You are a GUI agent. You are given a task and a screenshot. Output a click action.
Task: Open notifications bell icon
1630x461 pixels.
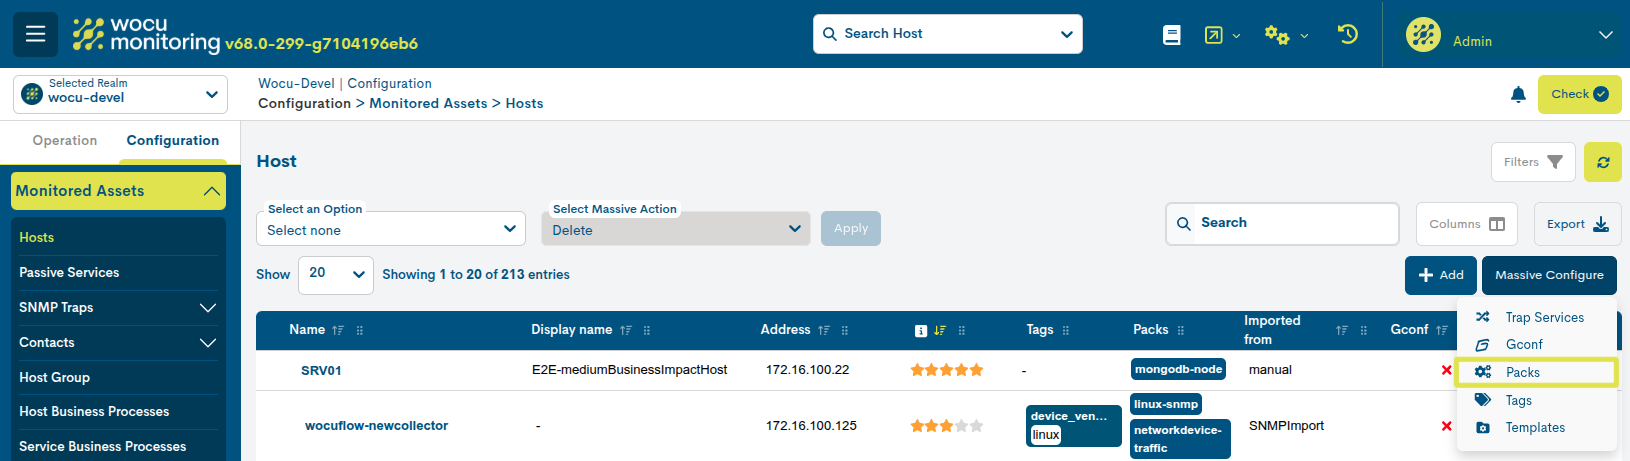tap(1518, 94)
